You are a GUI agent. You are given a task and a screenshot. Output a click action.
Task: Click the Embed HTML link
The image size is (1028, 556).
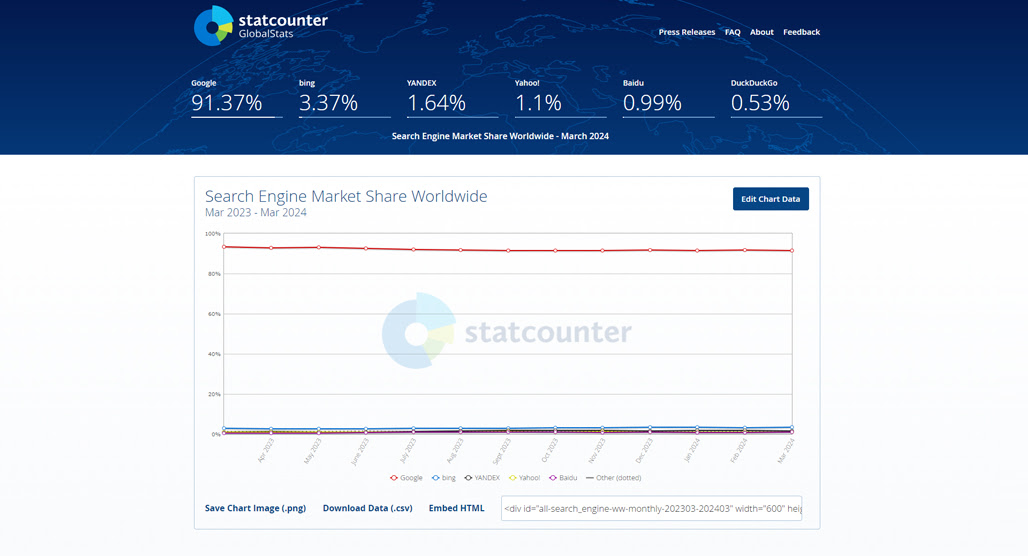(x=456, y=508)
